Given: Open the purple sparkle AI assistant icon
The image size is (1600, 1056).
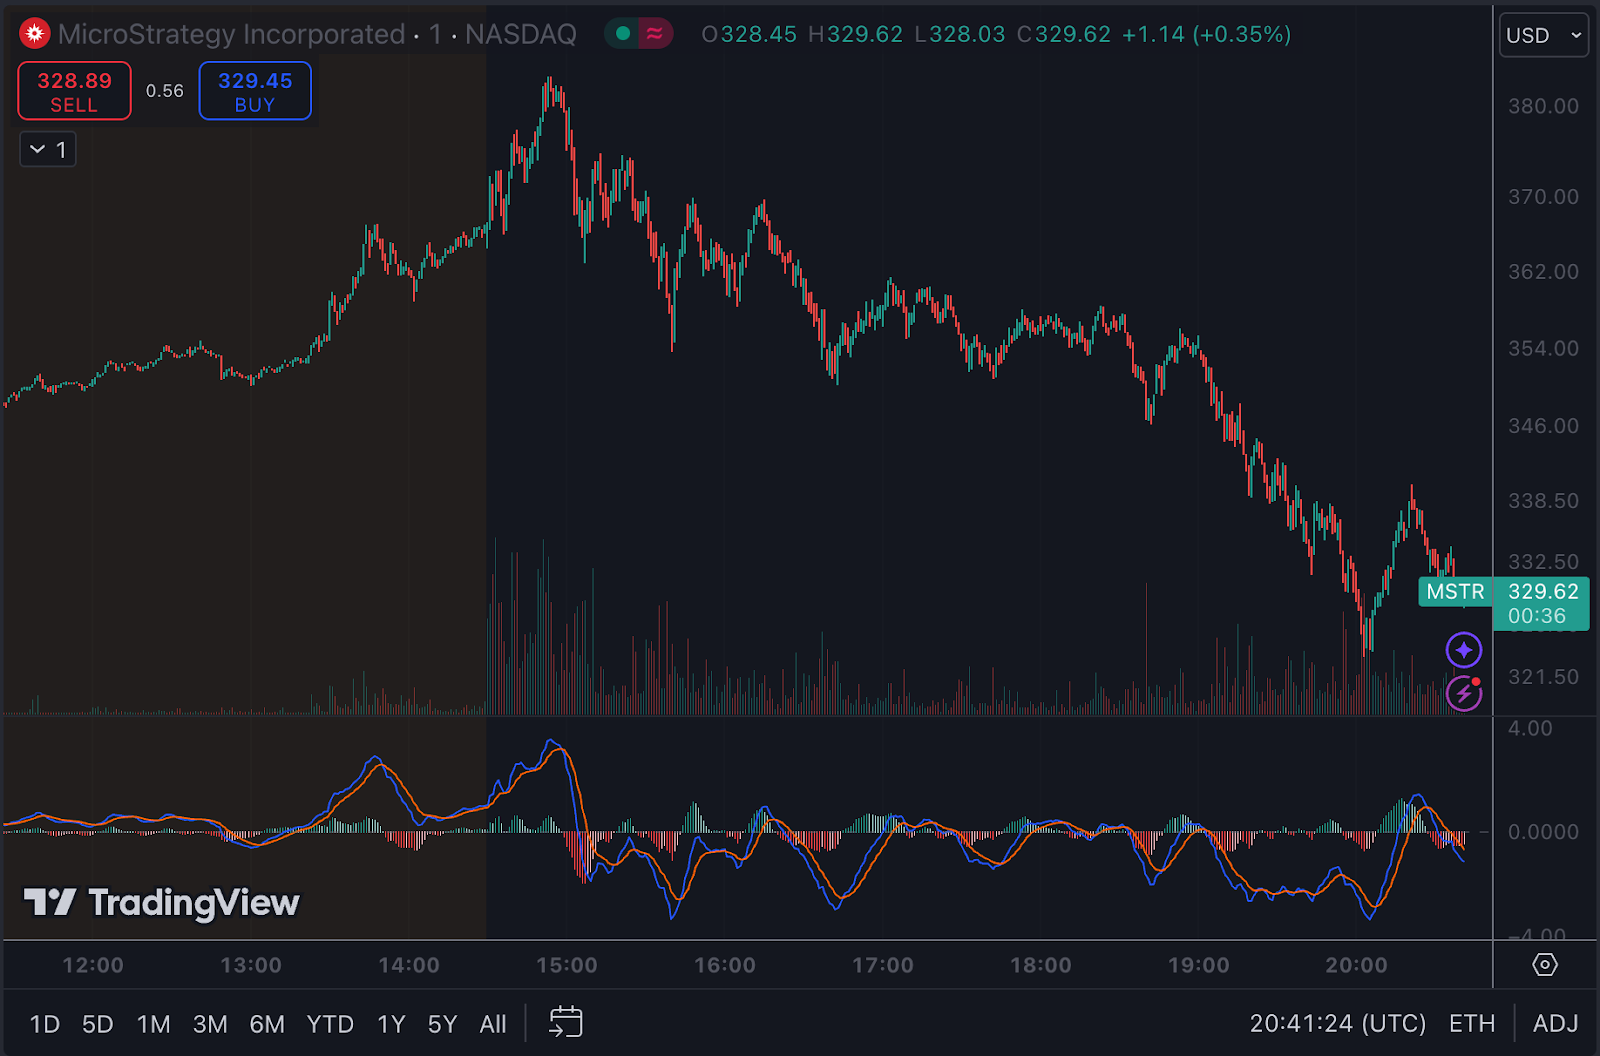Looking at the screenshot, I should point(1464,650).
